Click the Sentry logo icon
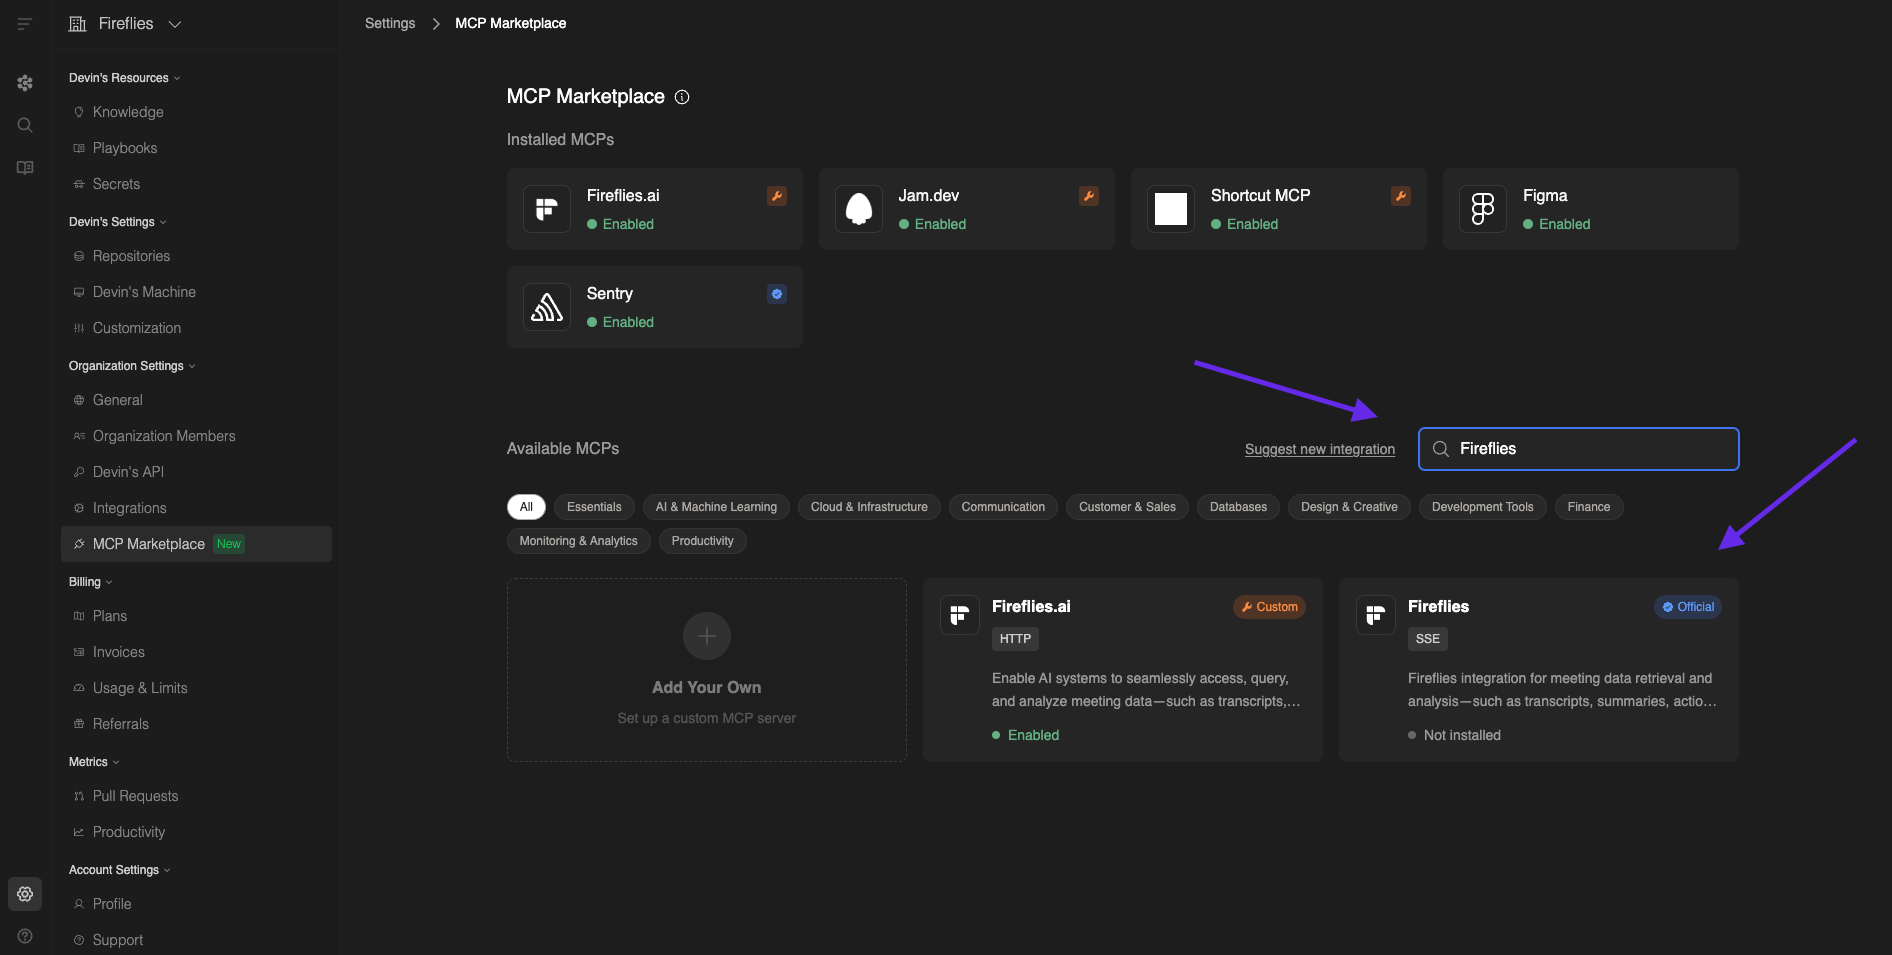The image size is (1892, 955). (547, 307)
